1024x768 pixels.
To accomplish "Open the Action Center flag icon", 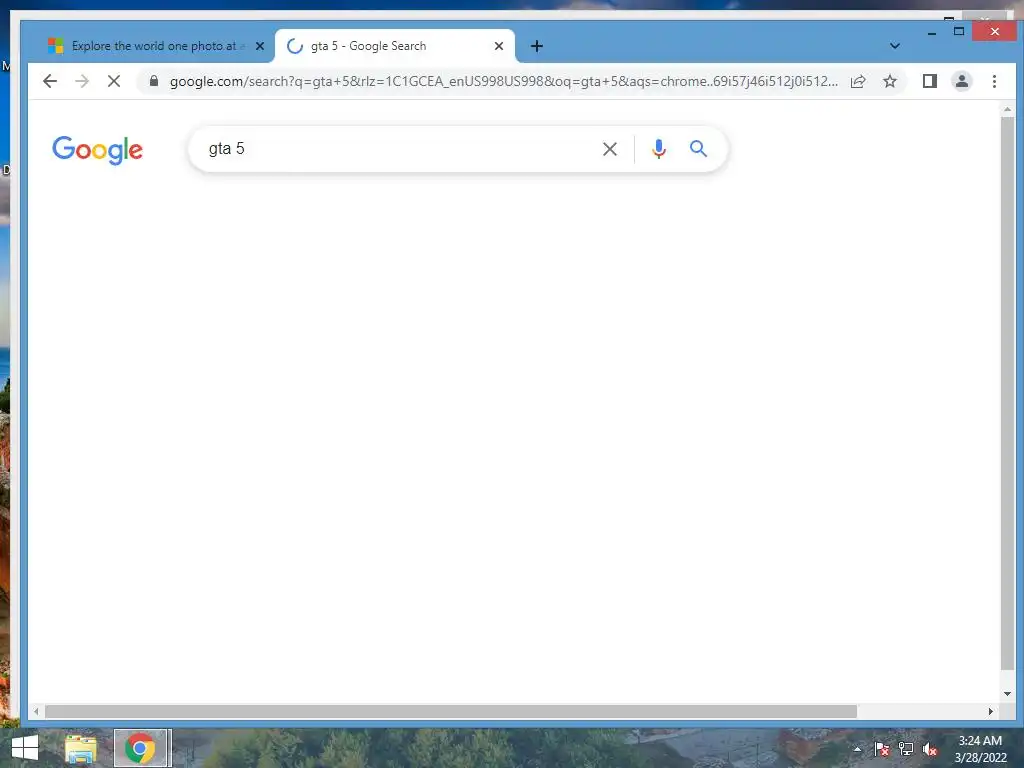I will pyautogui.click(x=881, y=749).
